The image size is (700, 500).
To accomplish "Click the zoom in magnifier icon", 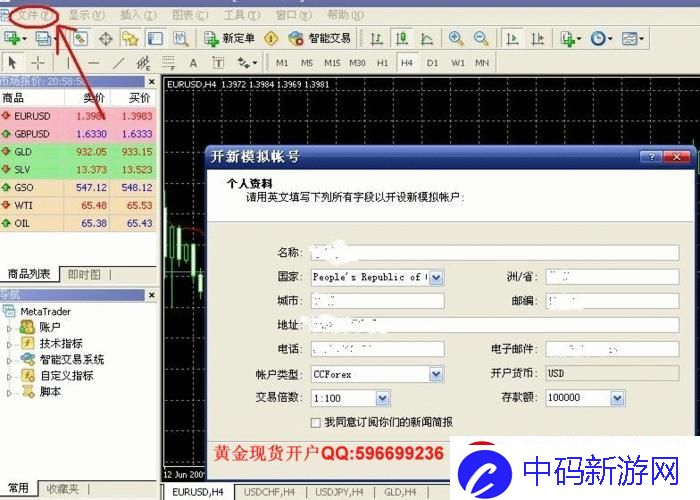I will (x=456, y=39).
